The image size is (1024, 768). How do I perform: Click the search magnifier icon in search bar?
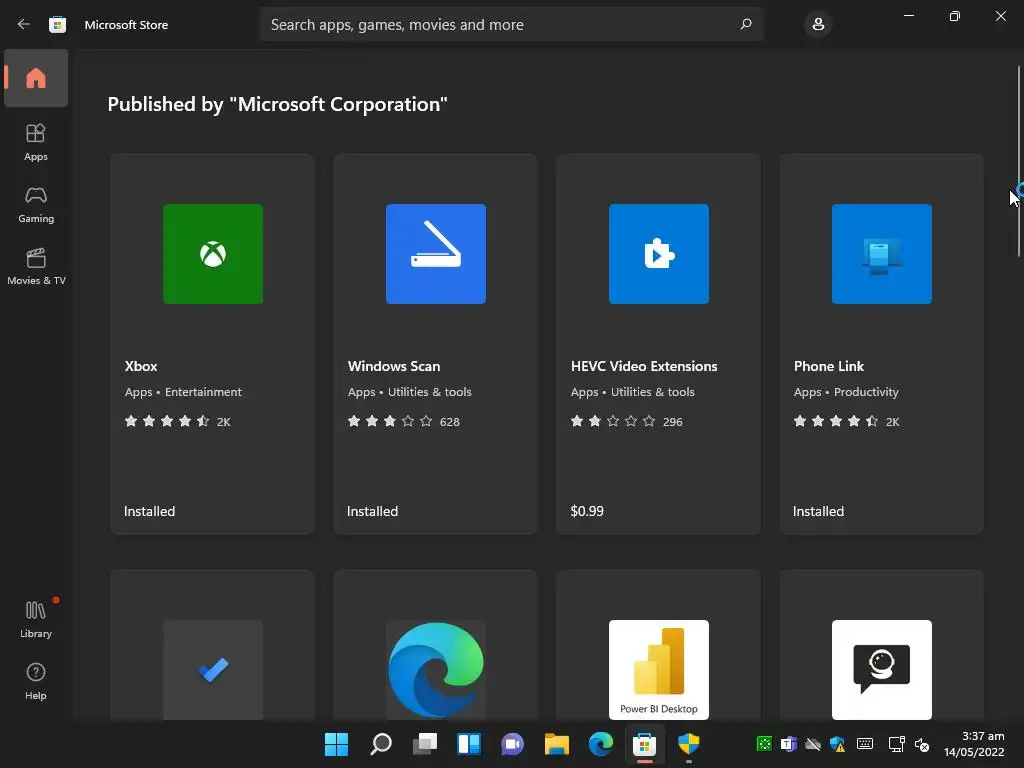746,24
